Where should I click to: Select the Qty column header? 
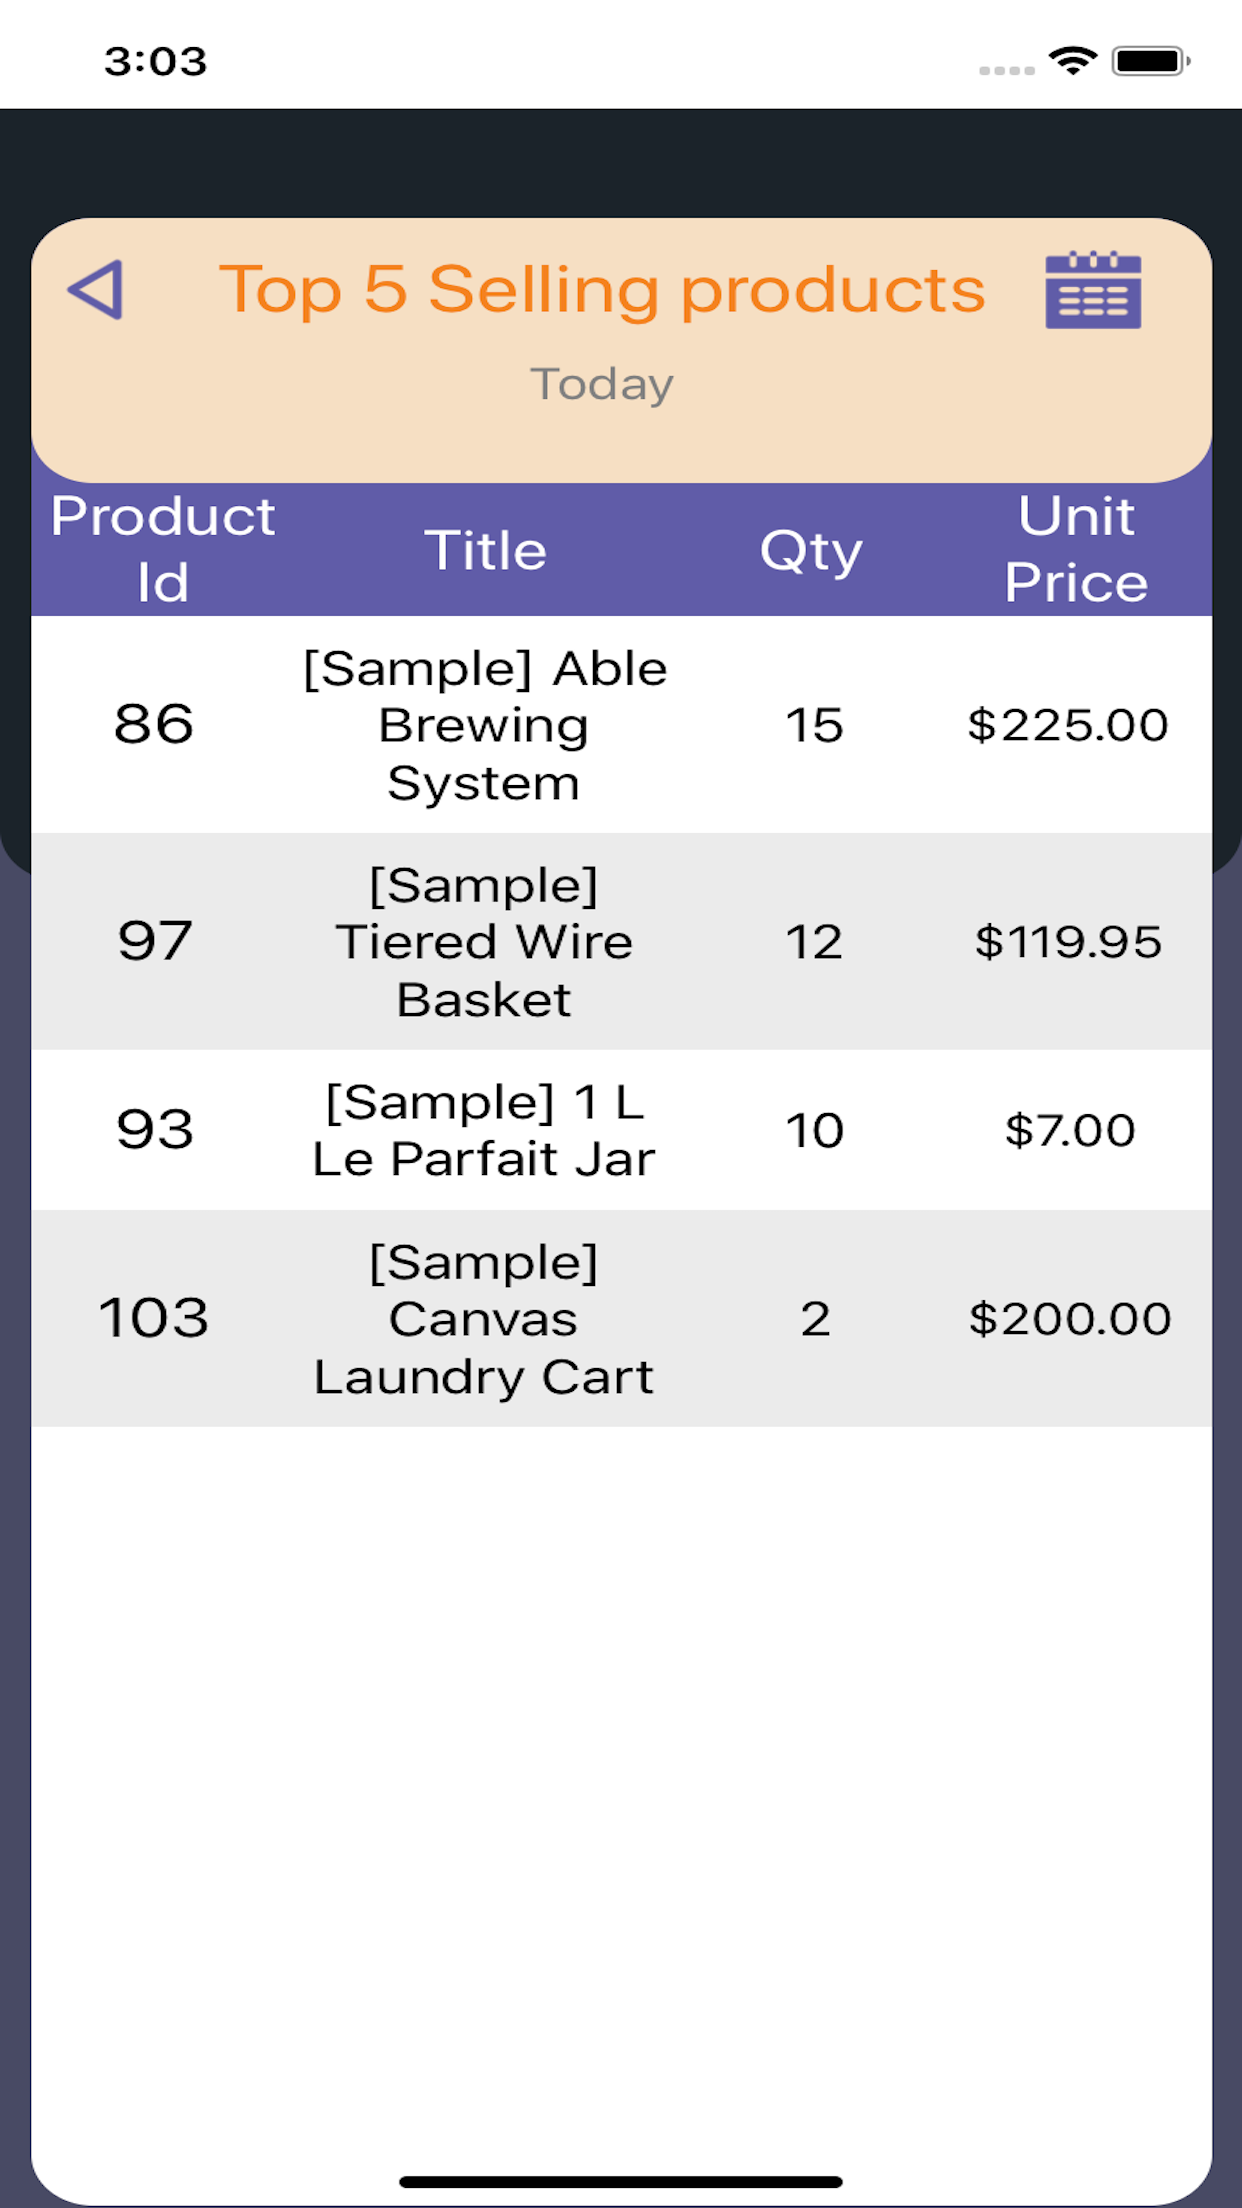(811, 550)
